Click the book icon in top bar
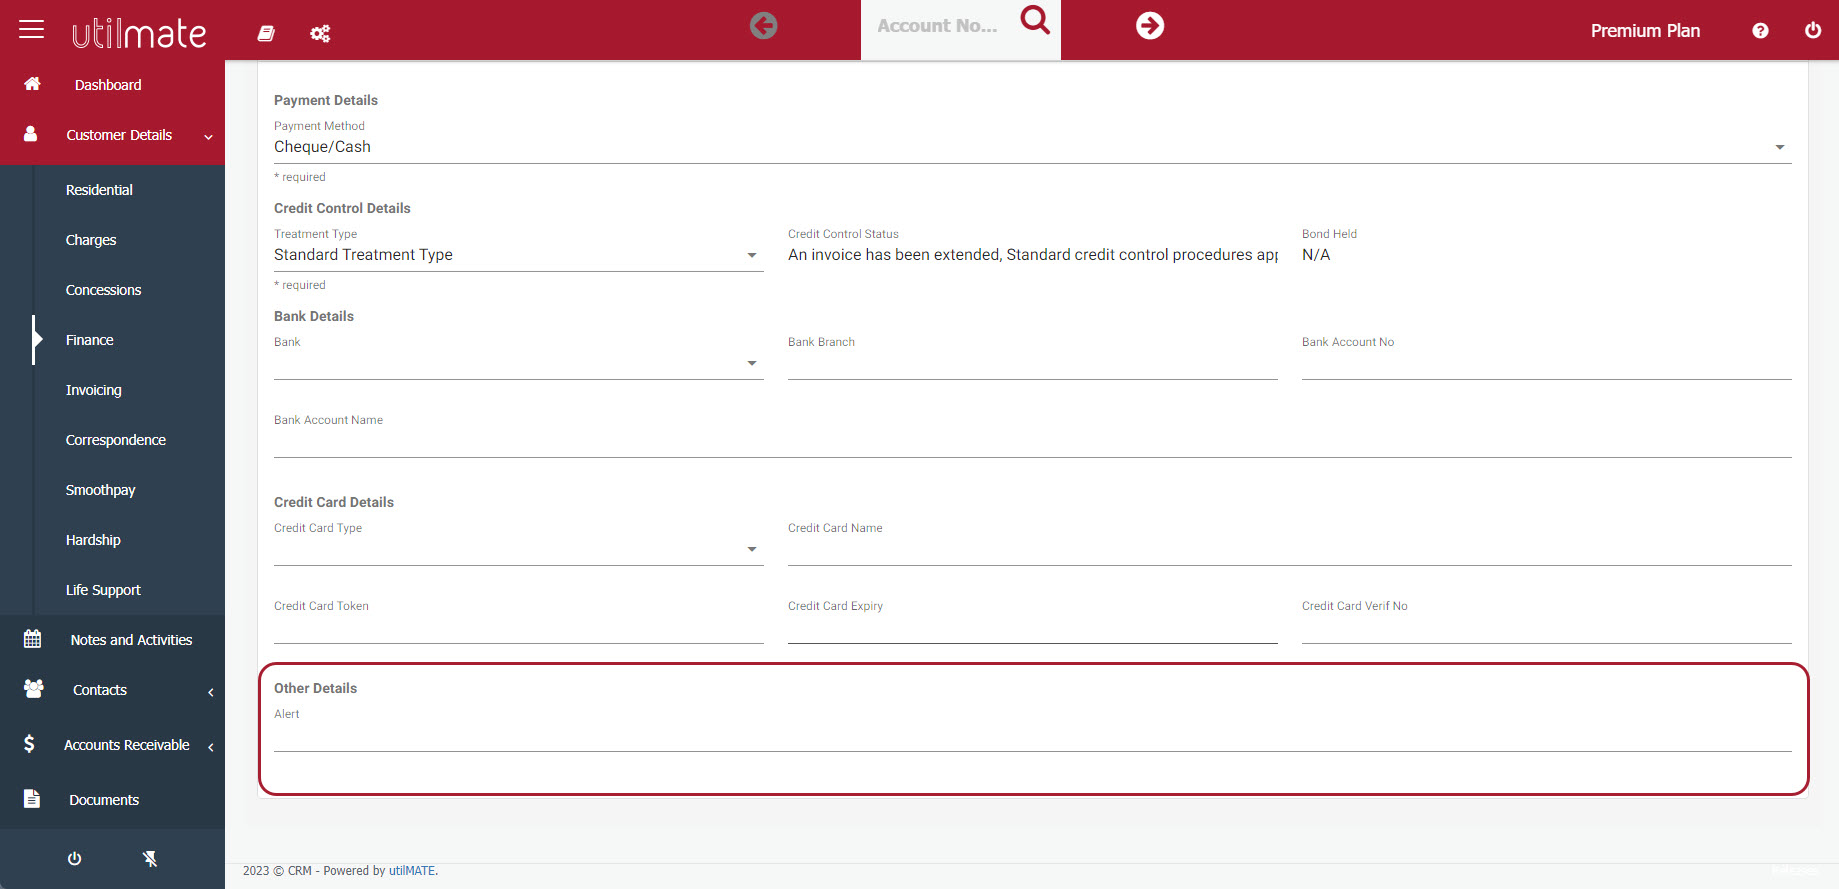 [266, 34]
